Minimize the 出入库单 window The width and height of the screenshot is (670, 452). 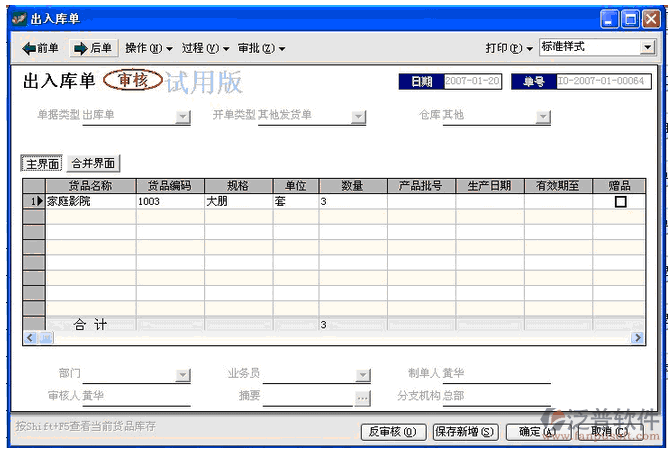coord(610,19)
